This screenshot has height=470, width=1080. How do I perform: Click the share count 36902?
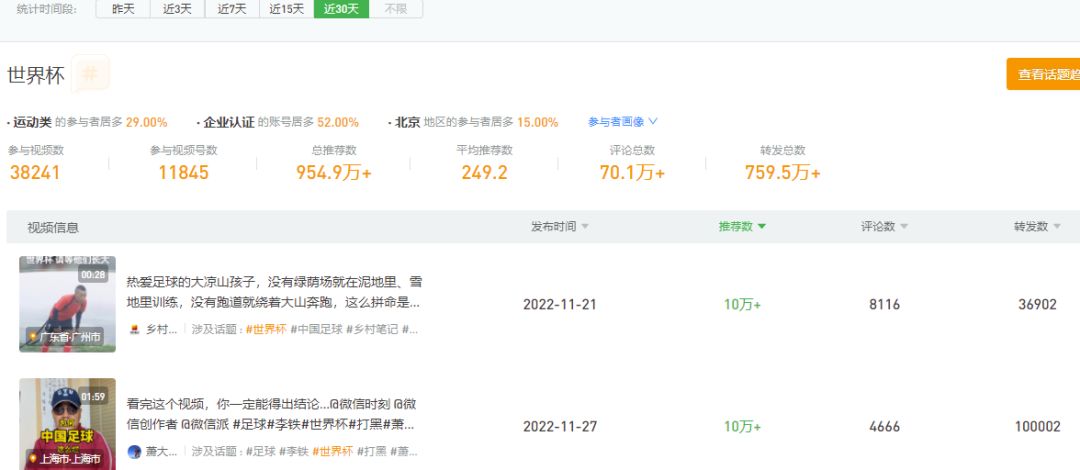(1037, 305)
